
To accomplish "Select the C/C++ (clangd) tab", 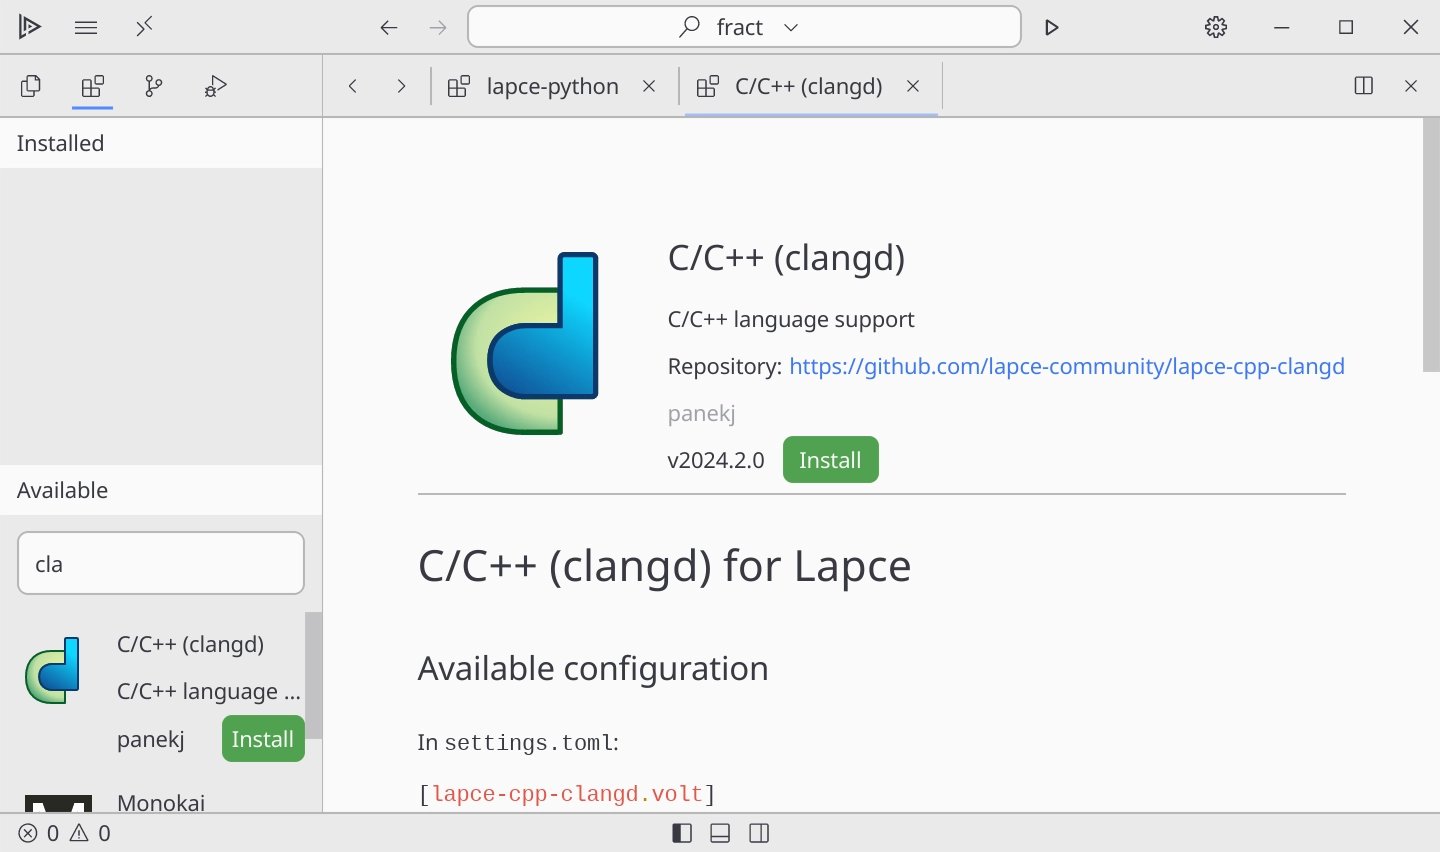I will pos(809,86).
